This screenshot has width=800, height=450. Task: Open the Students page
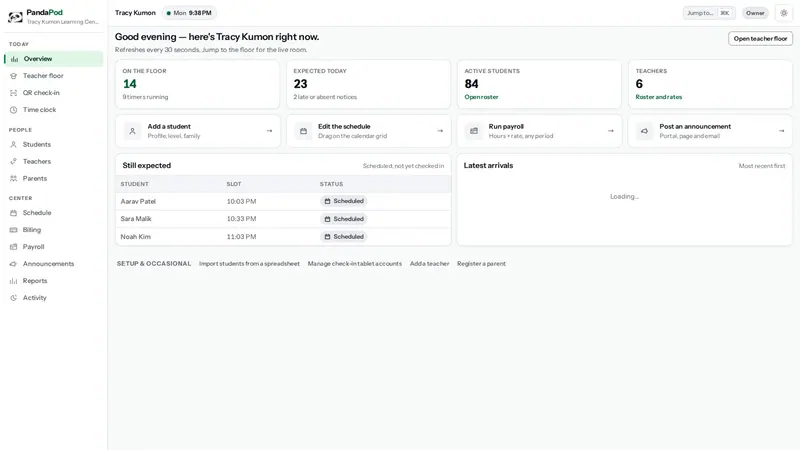point(54,144)
